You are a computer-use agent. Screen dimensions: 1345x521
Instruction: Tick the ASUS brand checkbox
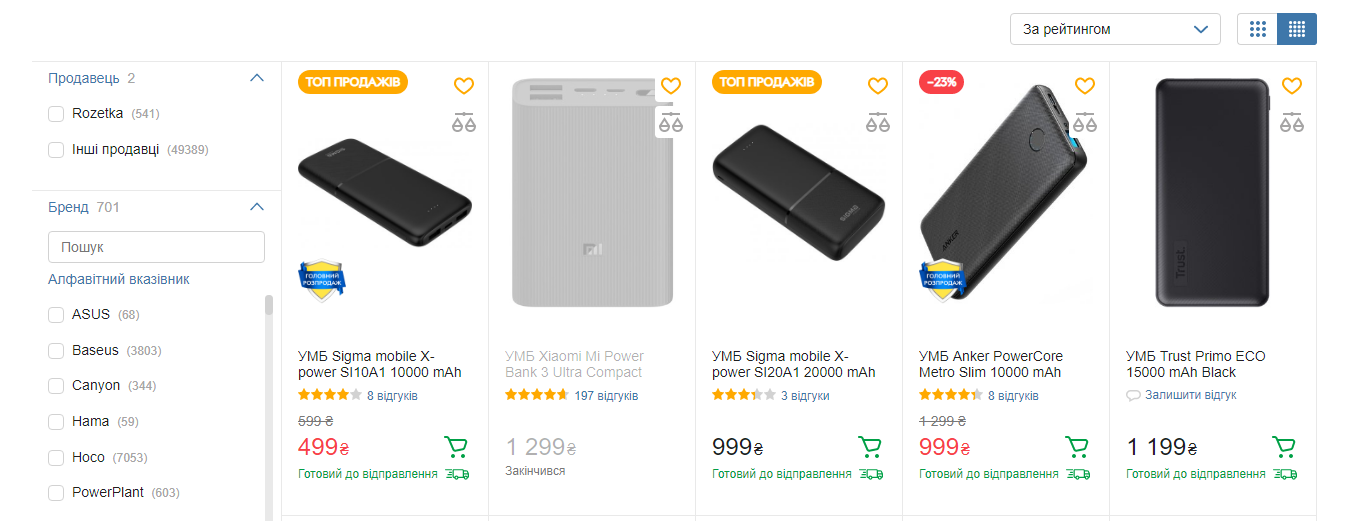[x=56, y=315]
